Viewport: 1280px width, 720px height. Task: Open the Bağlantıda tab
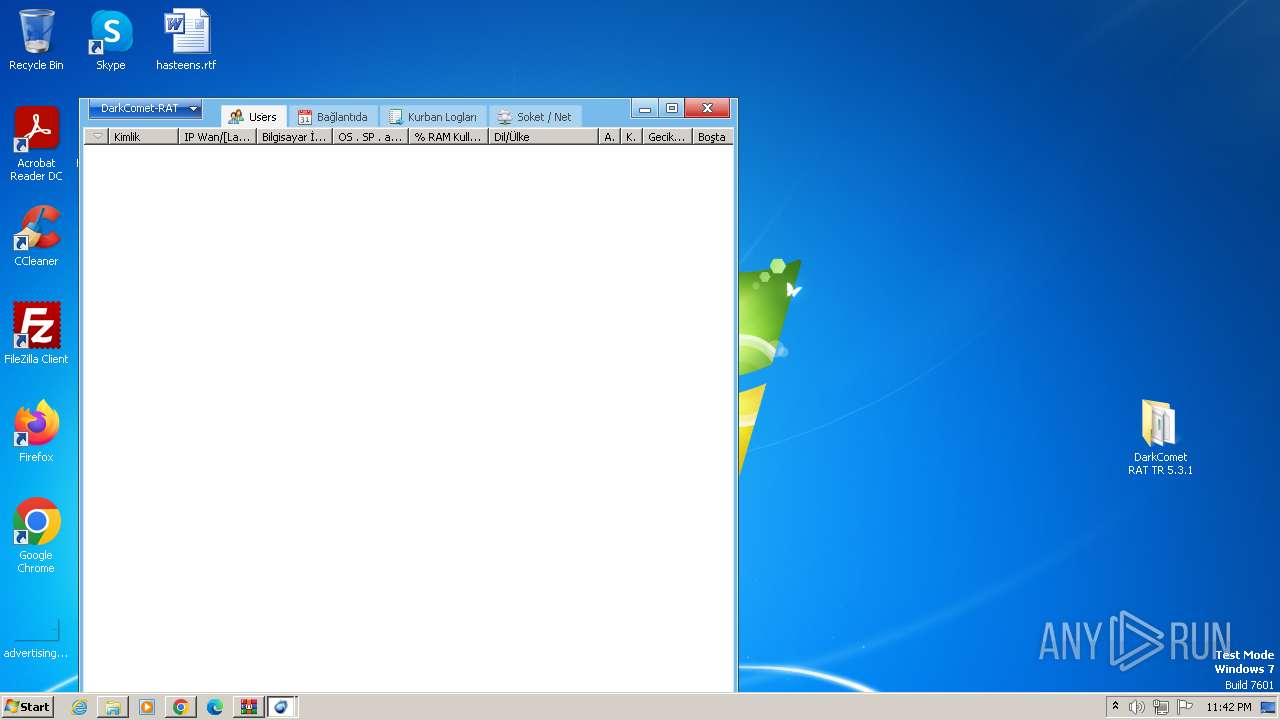(334, 116)
